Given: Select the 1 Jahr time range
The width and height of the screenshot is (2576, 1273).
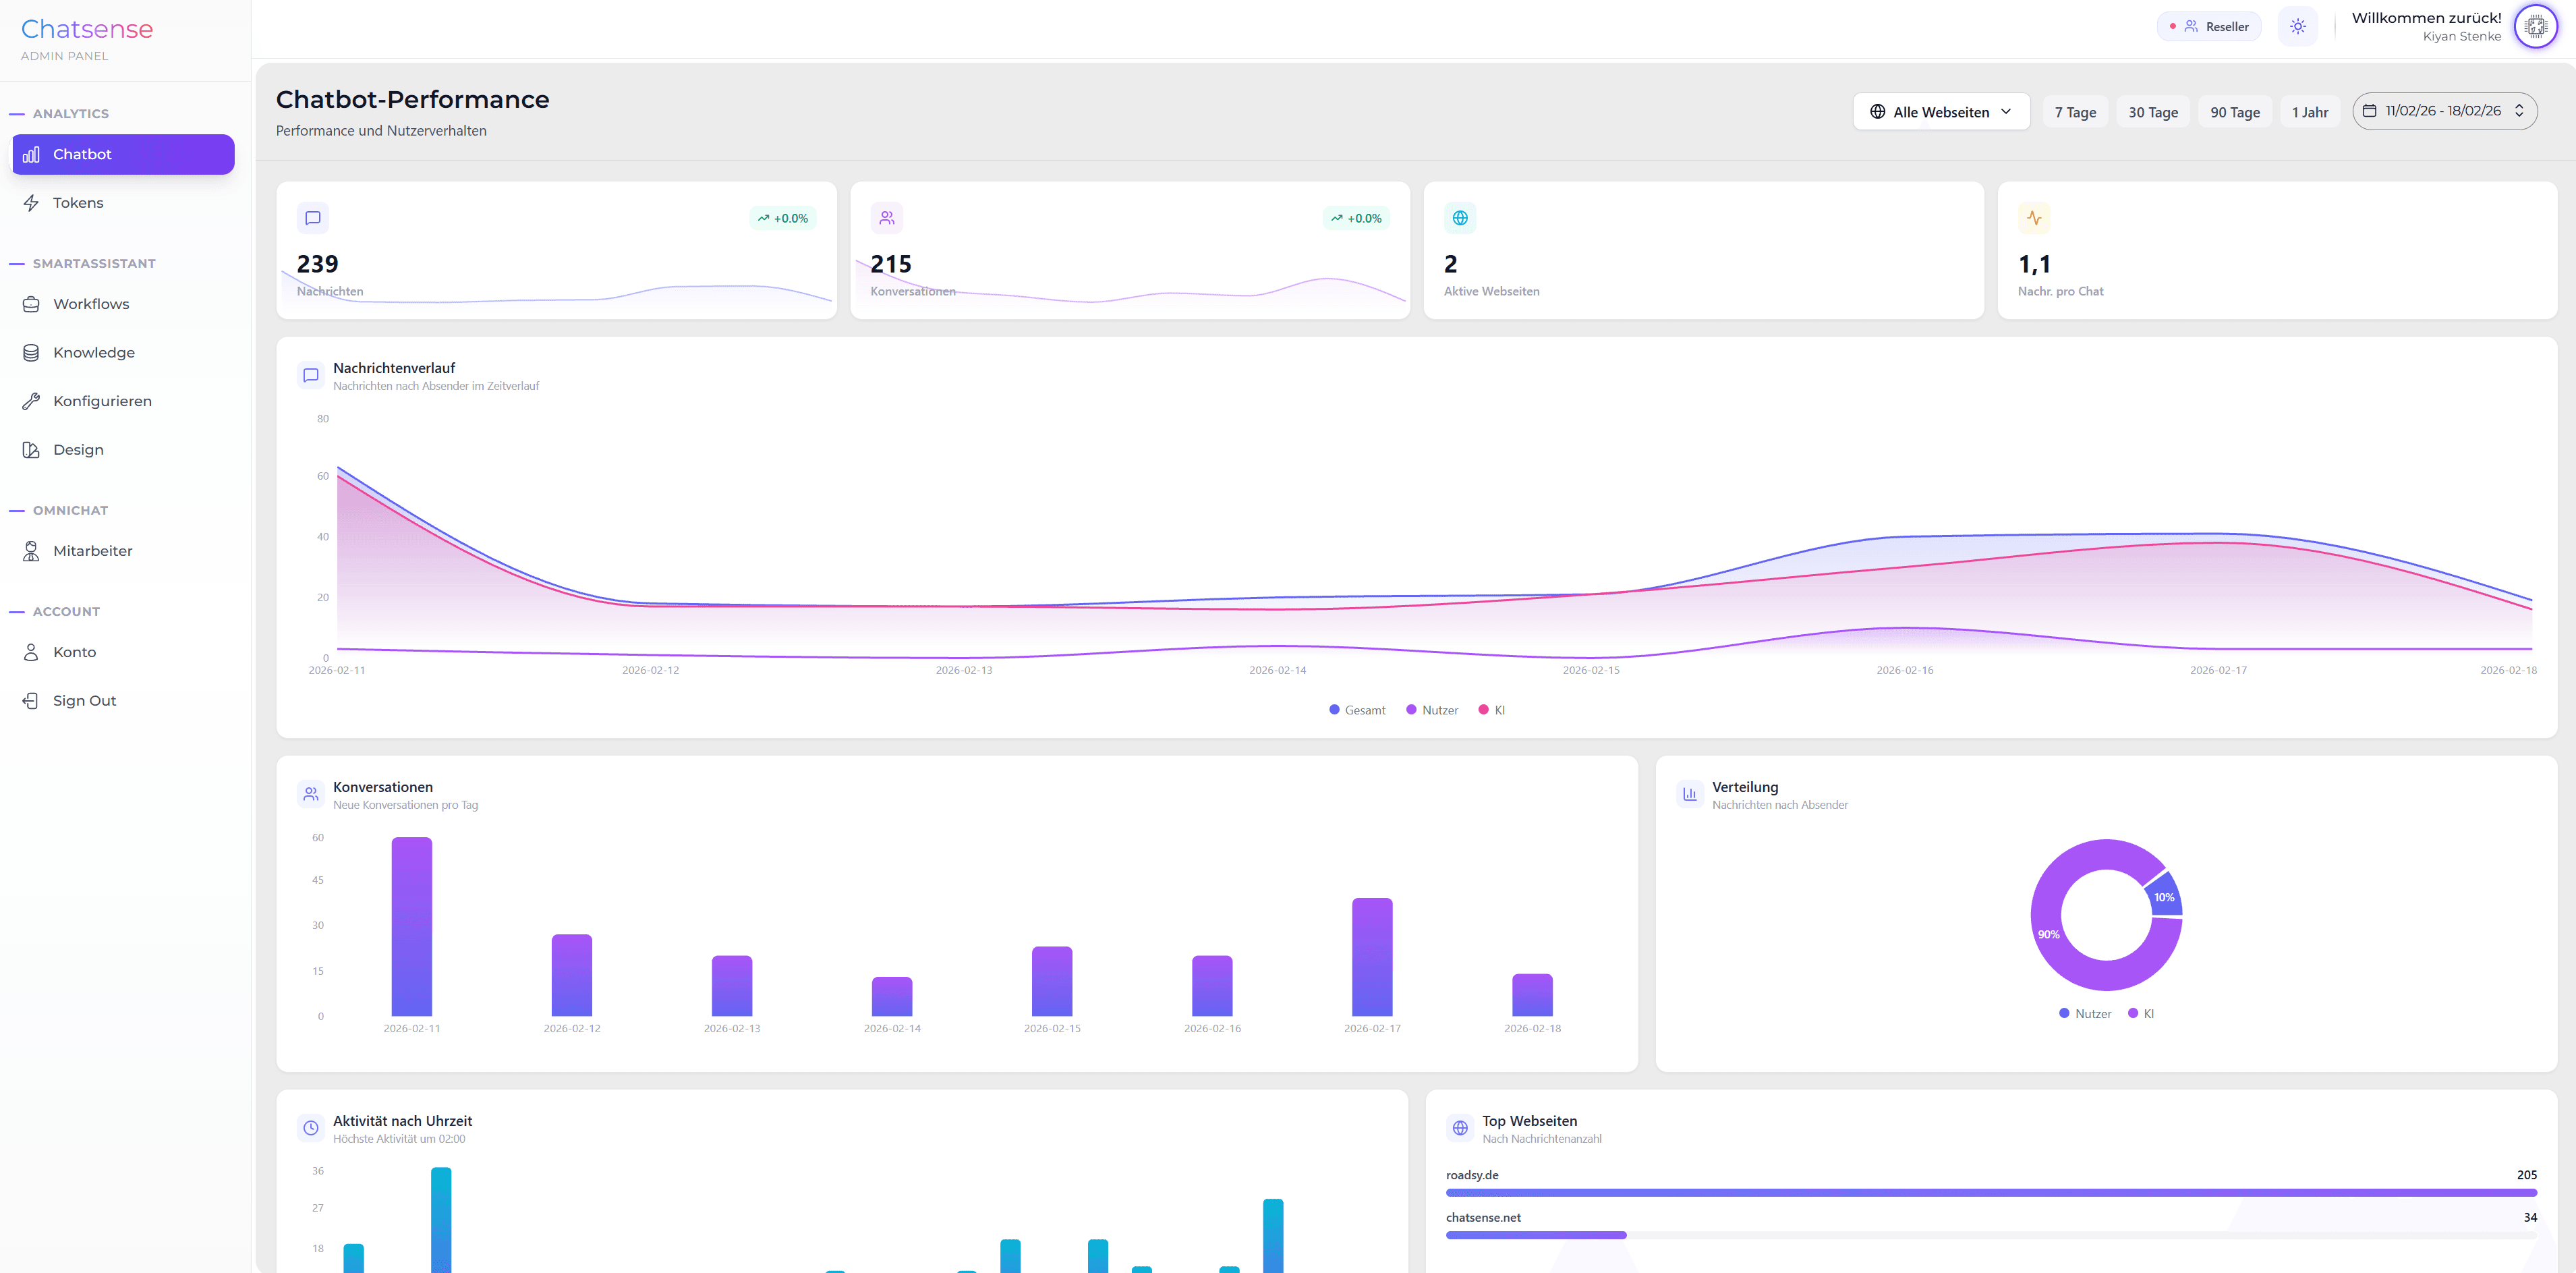Looking at the screenshot, I should pos(2310,111).
